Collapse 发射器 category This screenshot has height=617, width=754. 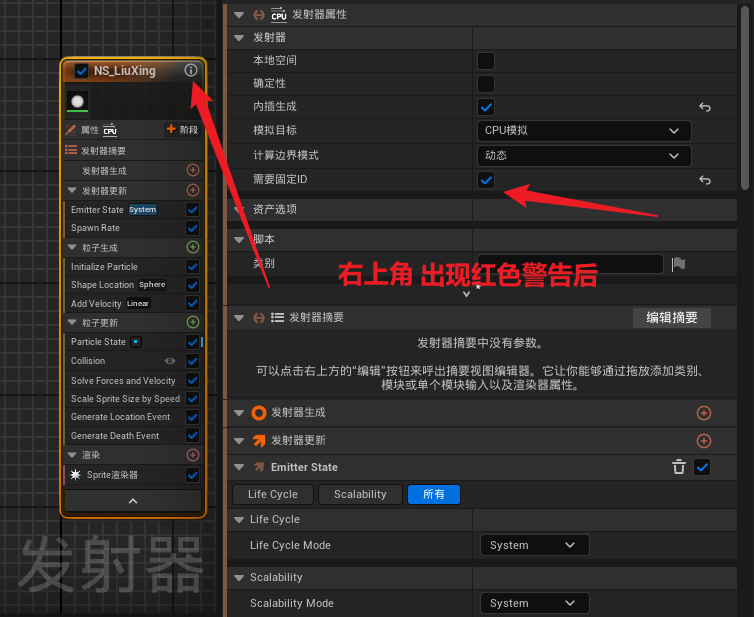coord(239,38)
